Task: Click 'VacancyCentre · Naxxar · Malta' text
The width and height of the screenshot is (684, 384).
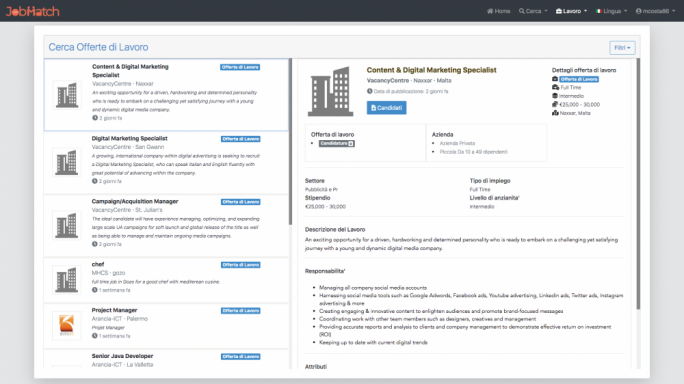Action: 409,80
